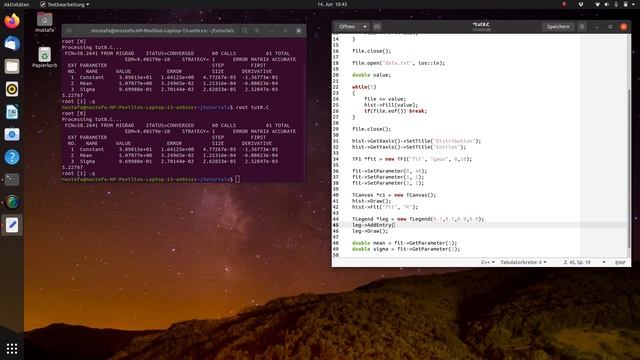Close the terminal window
This screenshot has height=360, width=640.
tap(299, 31)
